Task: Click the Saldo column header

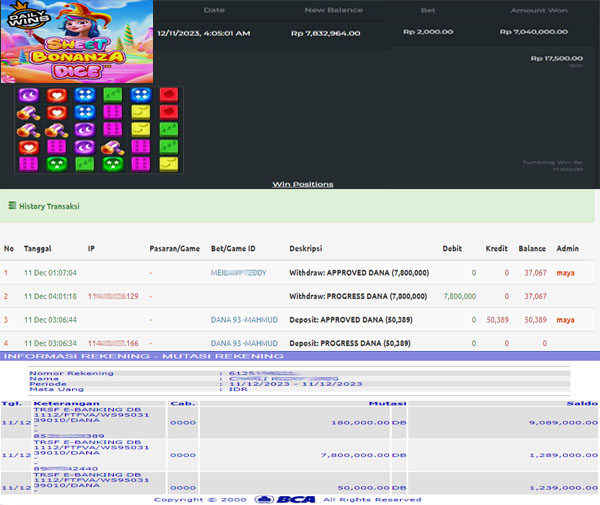Action: 582,403
